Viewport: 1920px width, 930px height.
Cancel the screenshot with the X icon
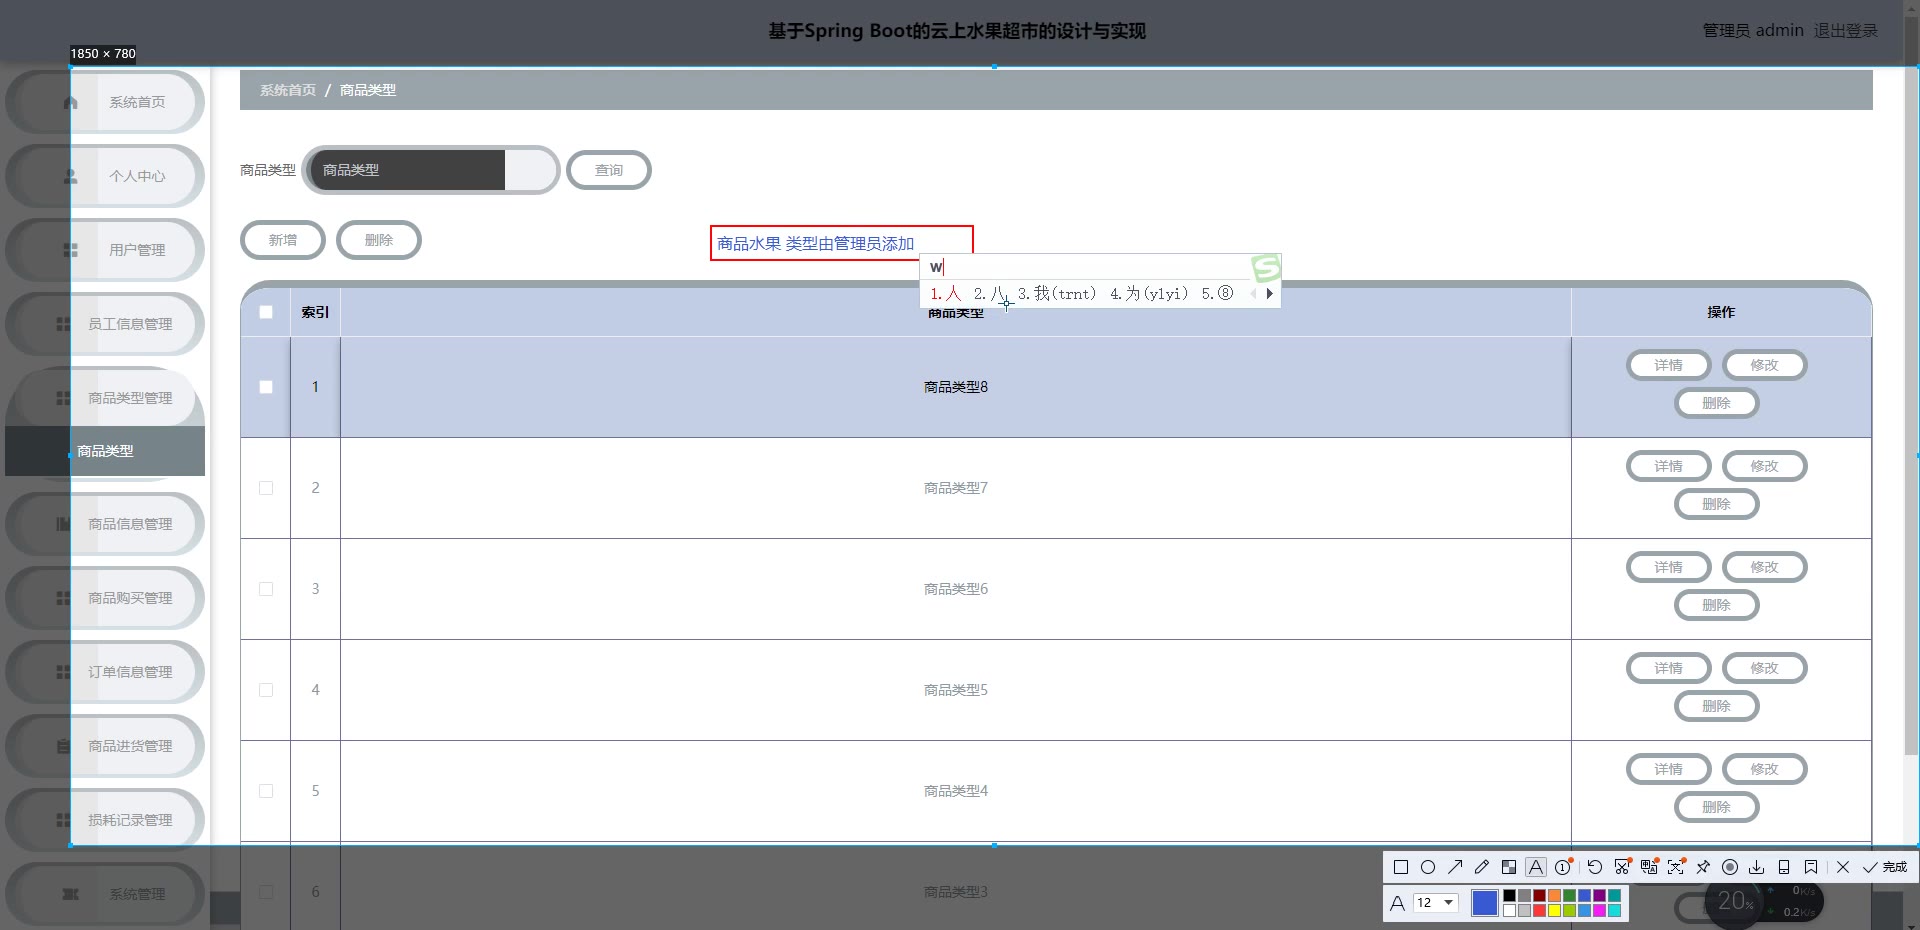pyautogui.click(x=1843, y=867)
